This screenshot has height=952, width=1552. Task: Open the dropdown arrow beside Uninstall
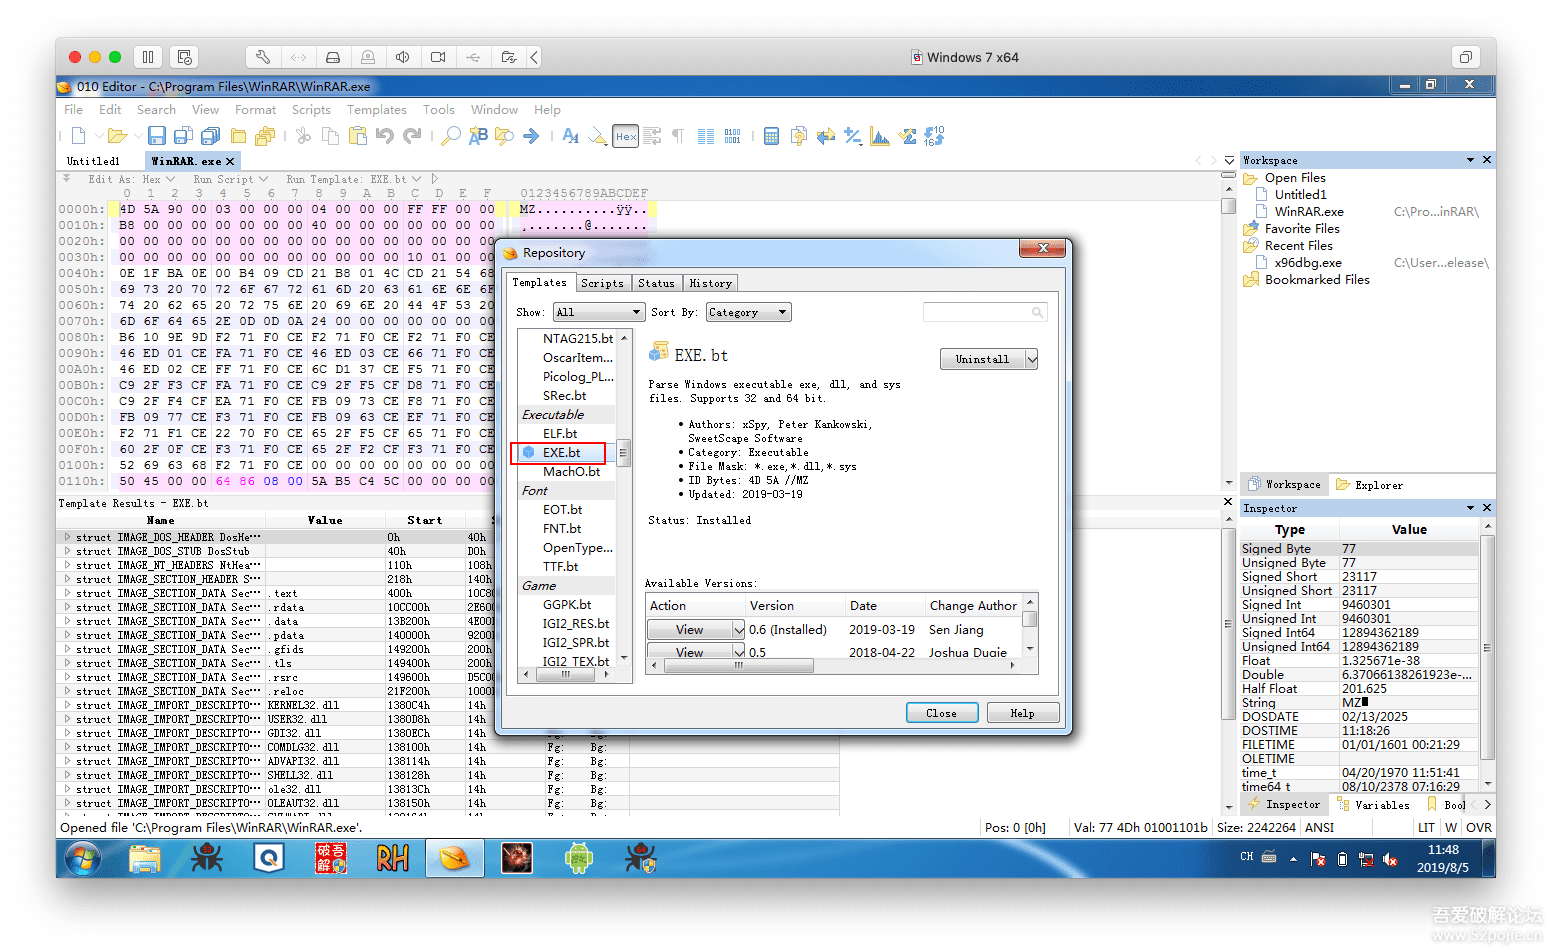(1032, 359)
